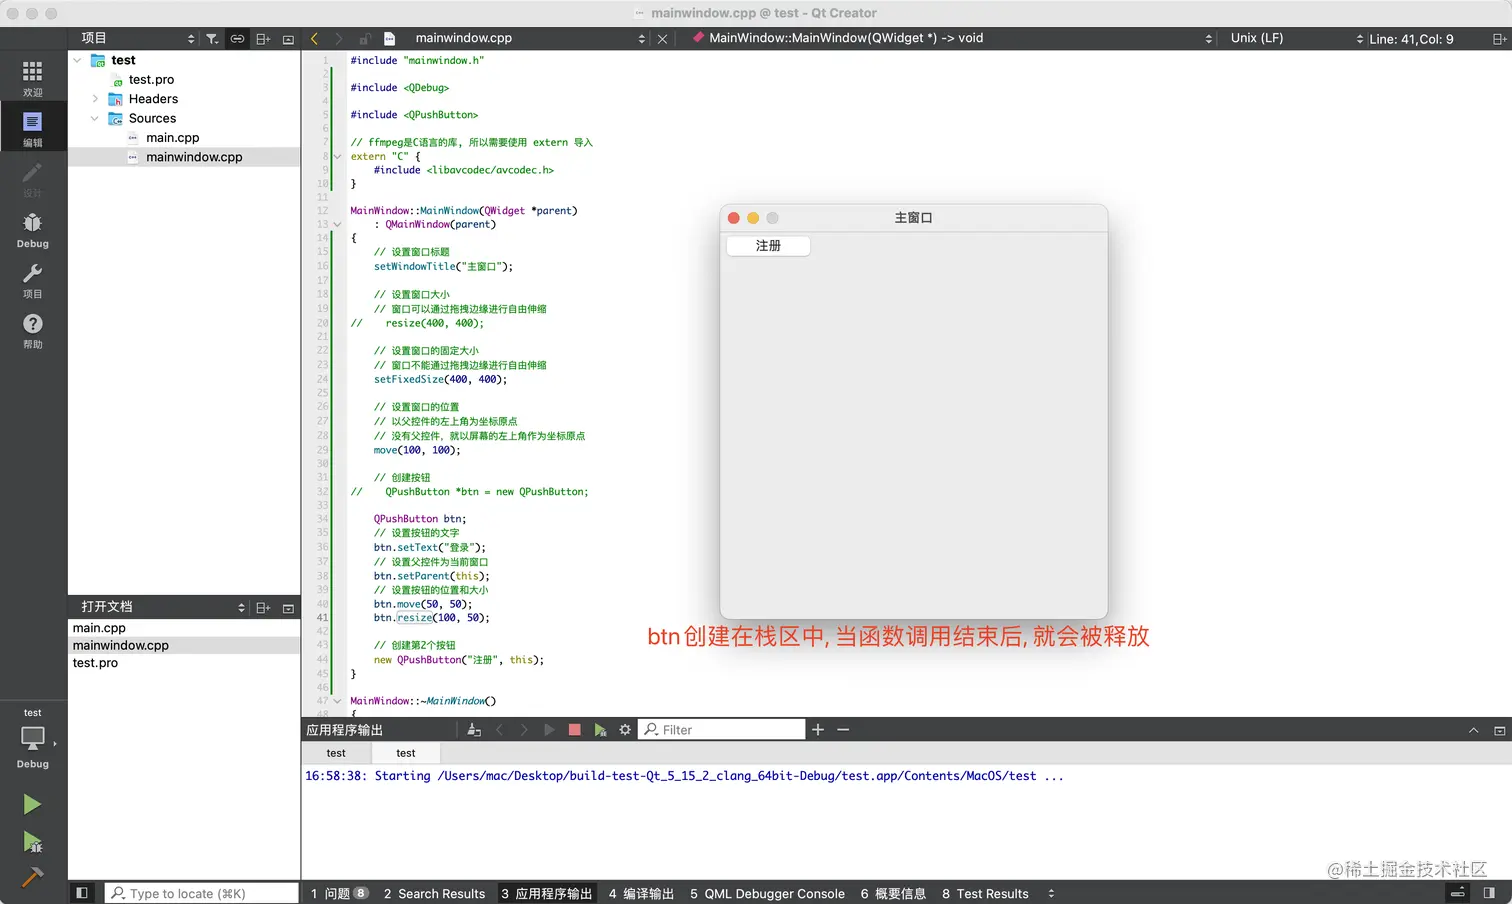Select main.cpp in Sources folder
Image resolution: width=1512 pixels, height=904 pixels.
click(x=172, y=138)
